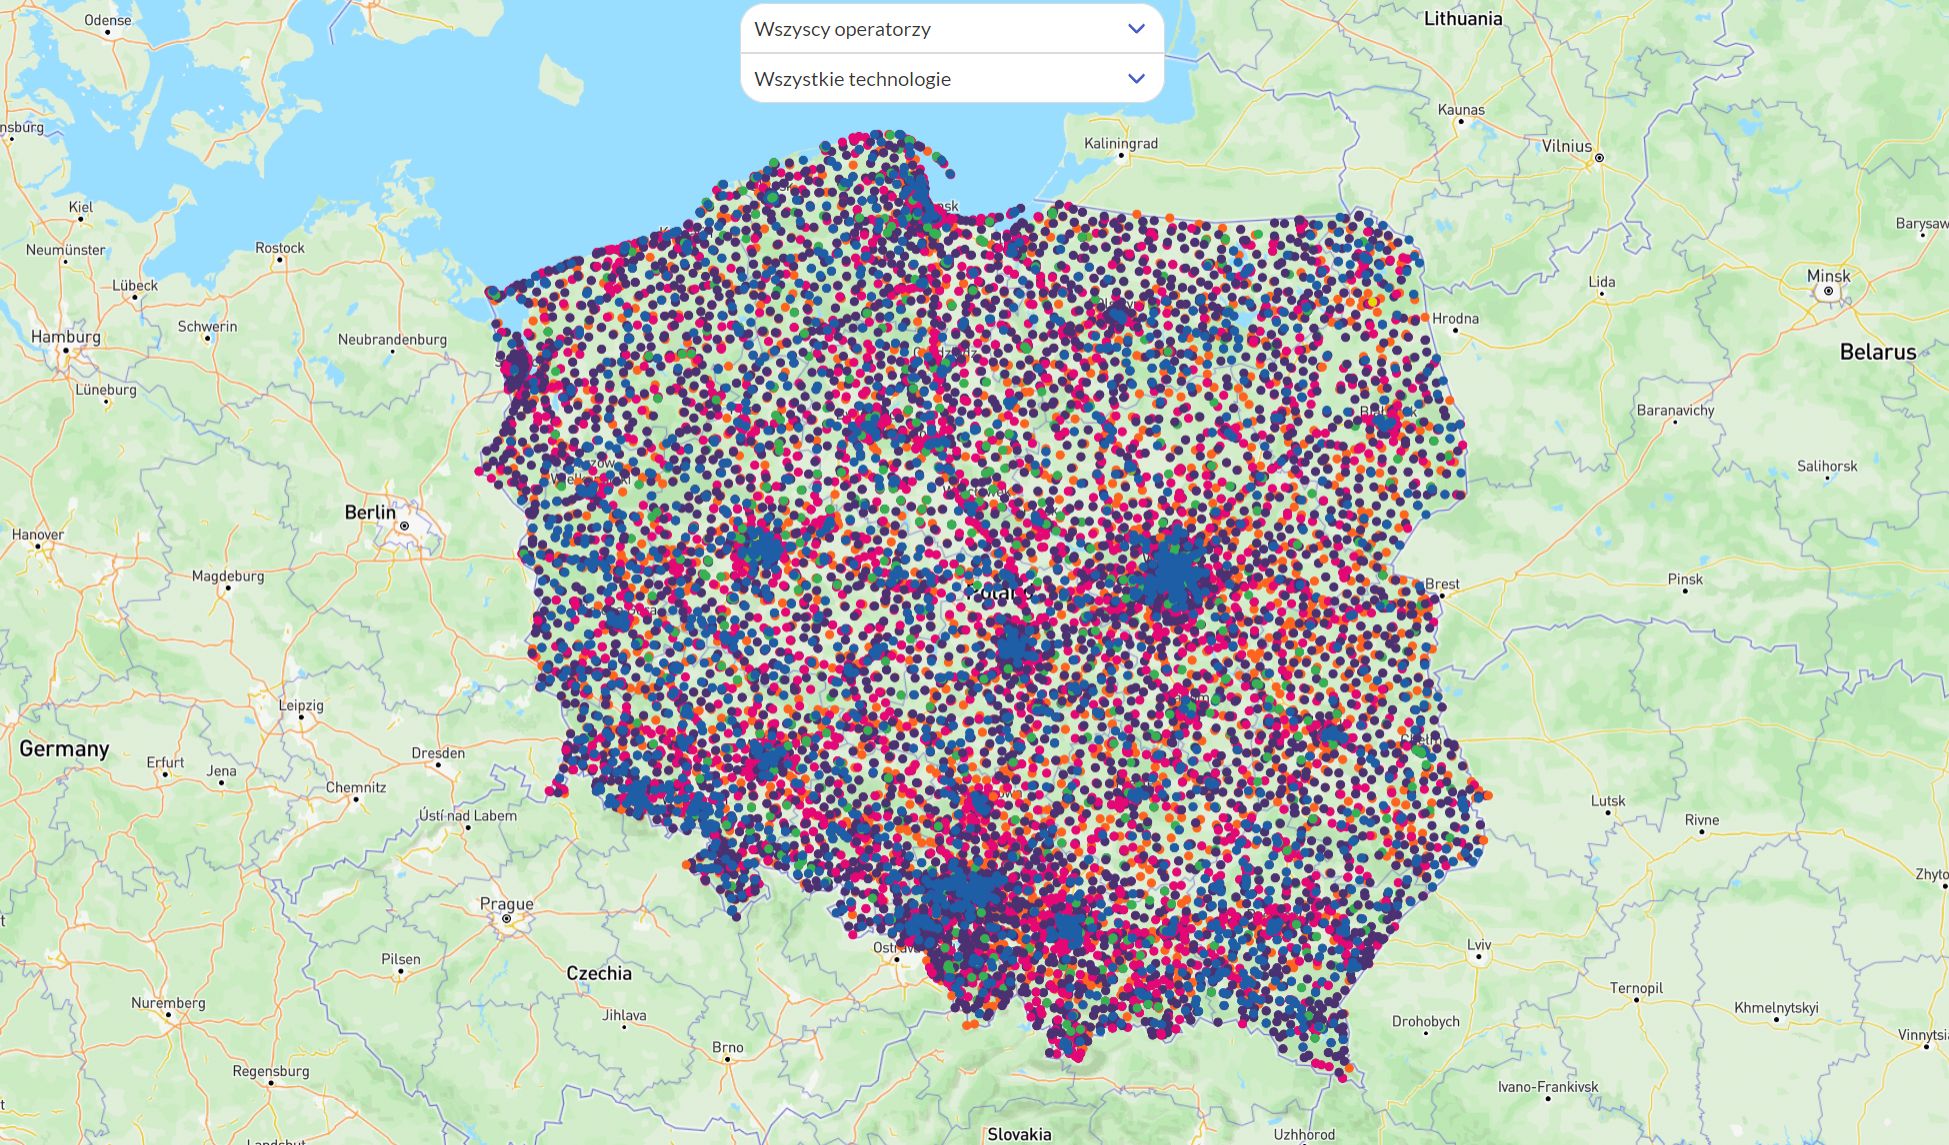Click the Berlin label on the map

[372, 510]
